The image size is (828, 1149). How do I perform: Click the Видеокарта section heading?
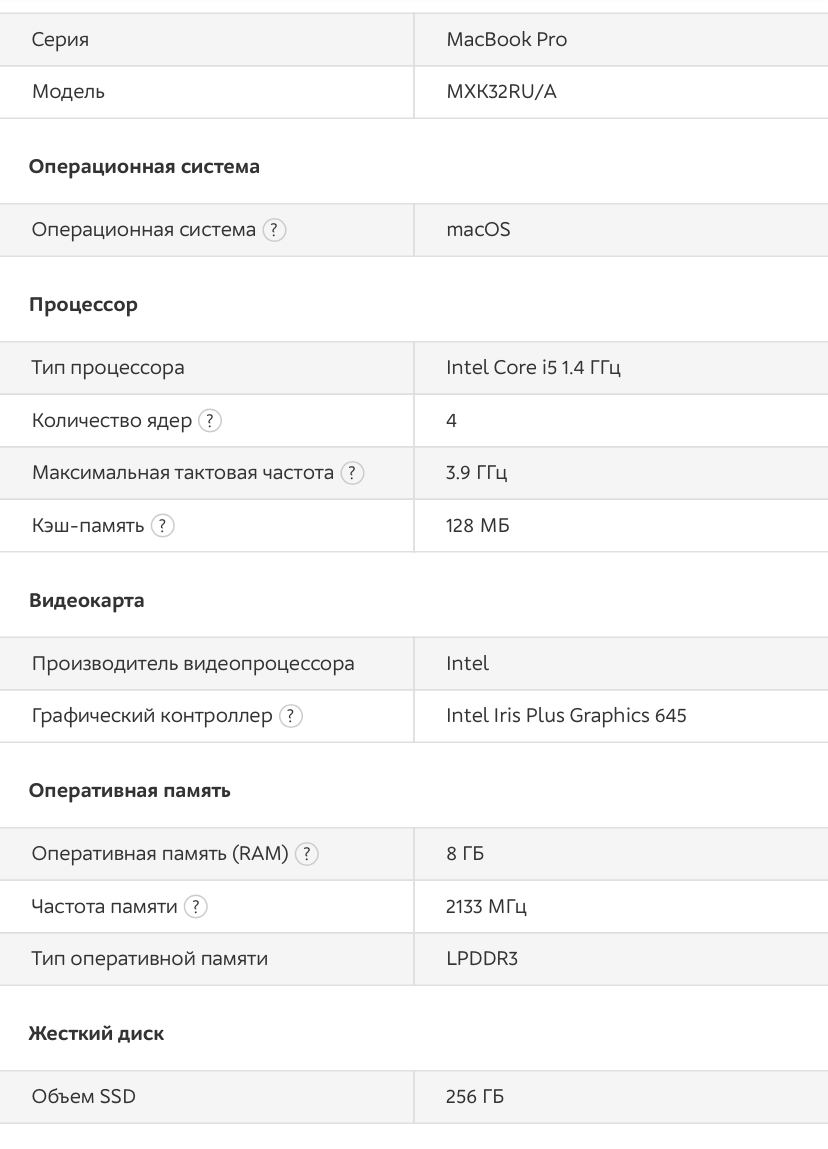[x=86, y=601]
